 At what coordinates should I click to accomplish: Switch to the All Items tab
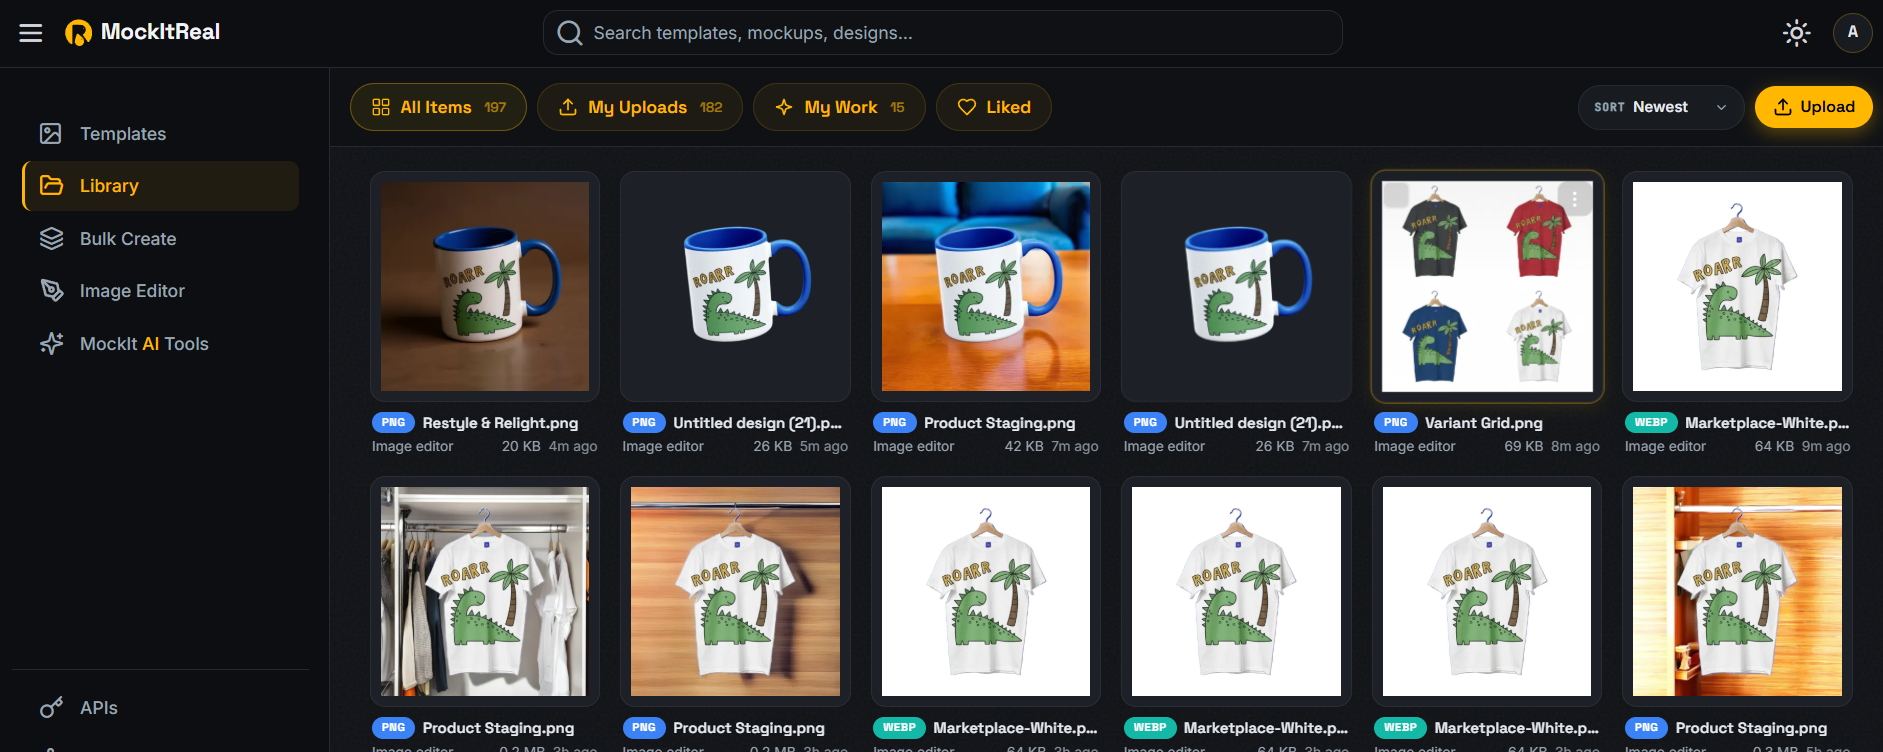pyautogui.click(x=438, y=107)
